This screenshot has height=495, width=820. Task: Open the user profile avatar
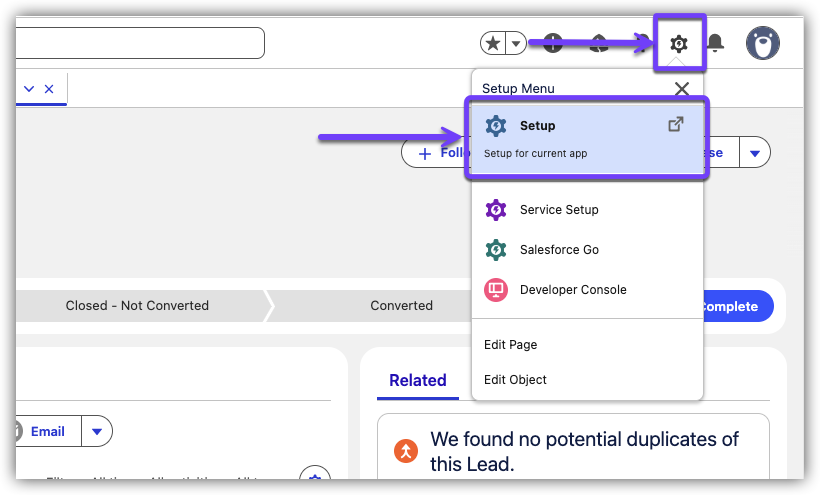pos(763,43)
